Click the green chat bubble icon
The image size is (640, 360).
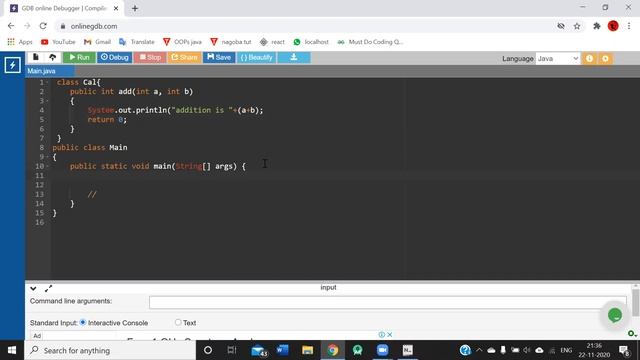click(x=615, y=315)
